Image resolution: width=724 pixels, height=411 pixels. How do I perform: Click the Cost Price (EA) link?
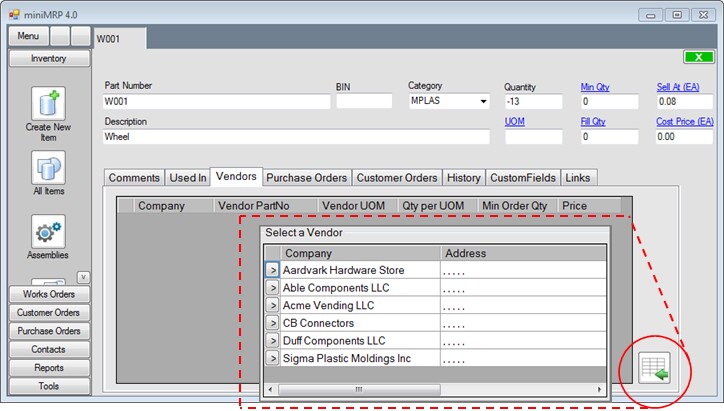[684, 121]
